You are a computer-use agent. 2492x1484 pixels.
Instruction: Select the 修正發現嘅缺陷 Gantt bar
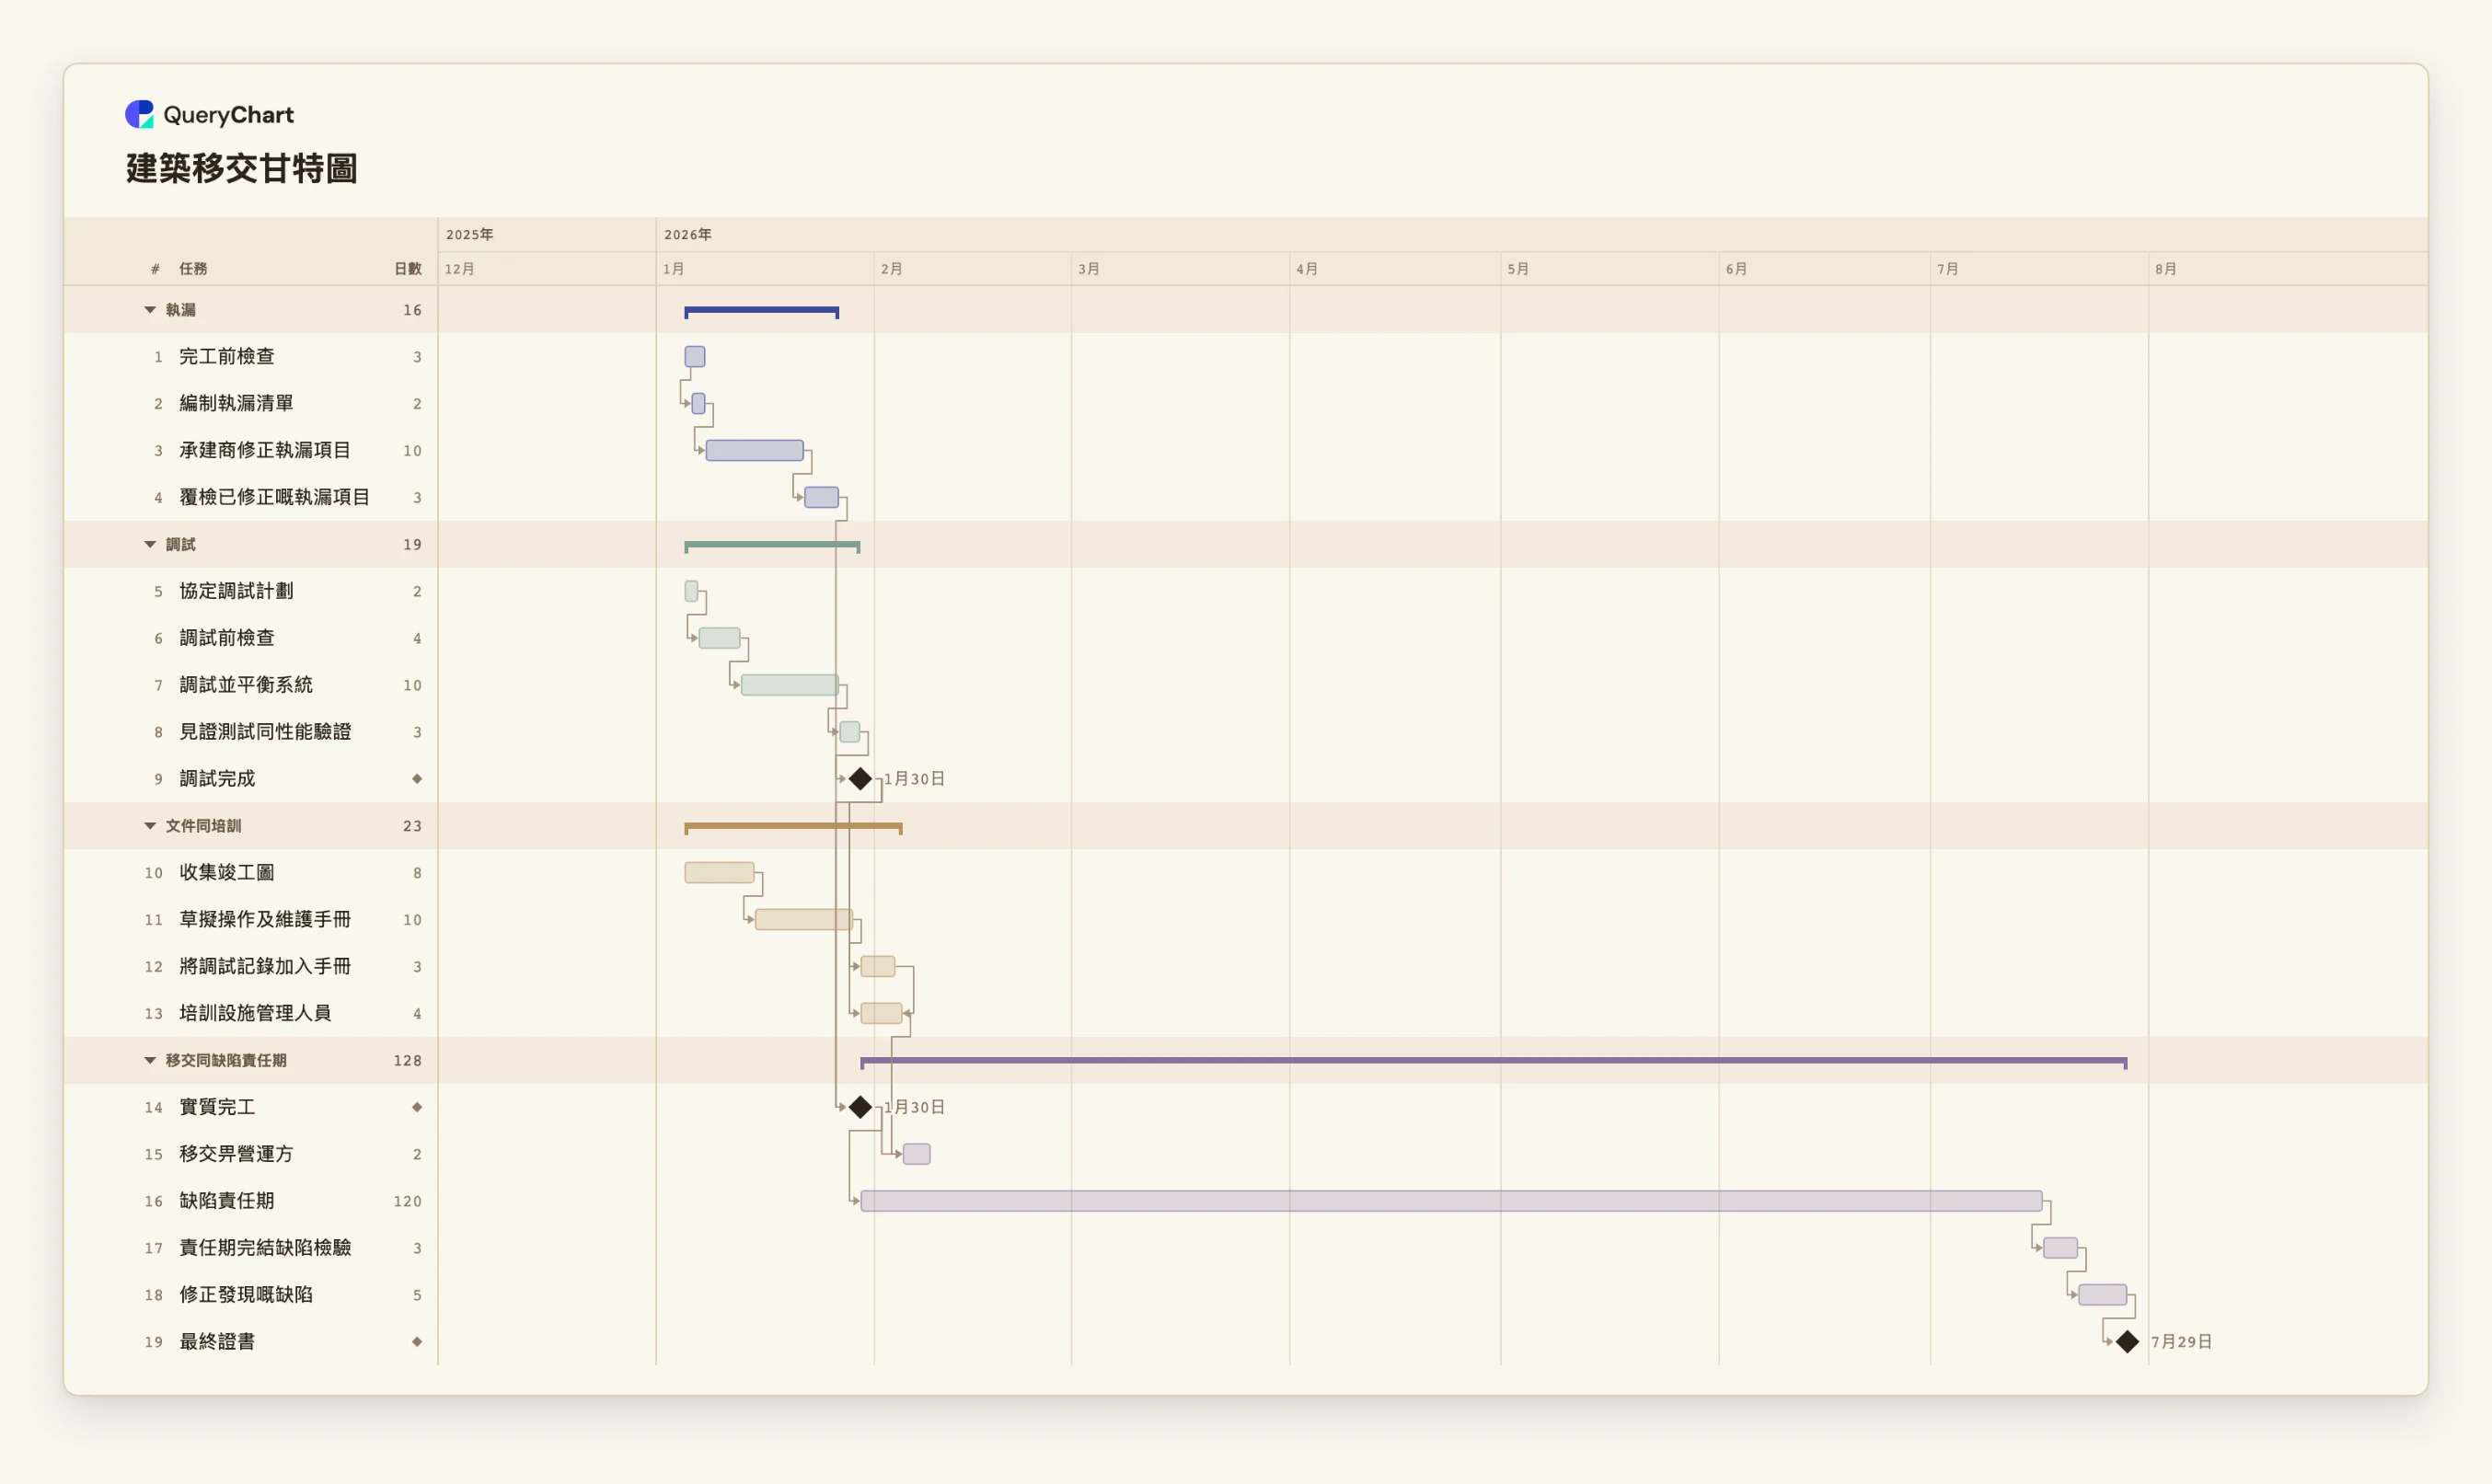click(2103, 1295)
